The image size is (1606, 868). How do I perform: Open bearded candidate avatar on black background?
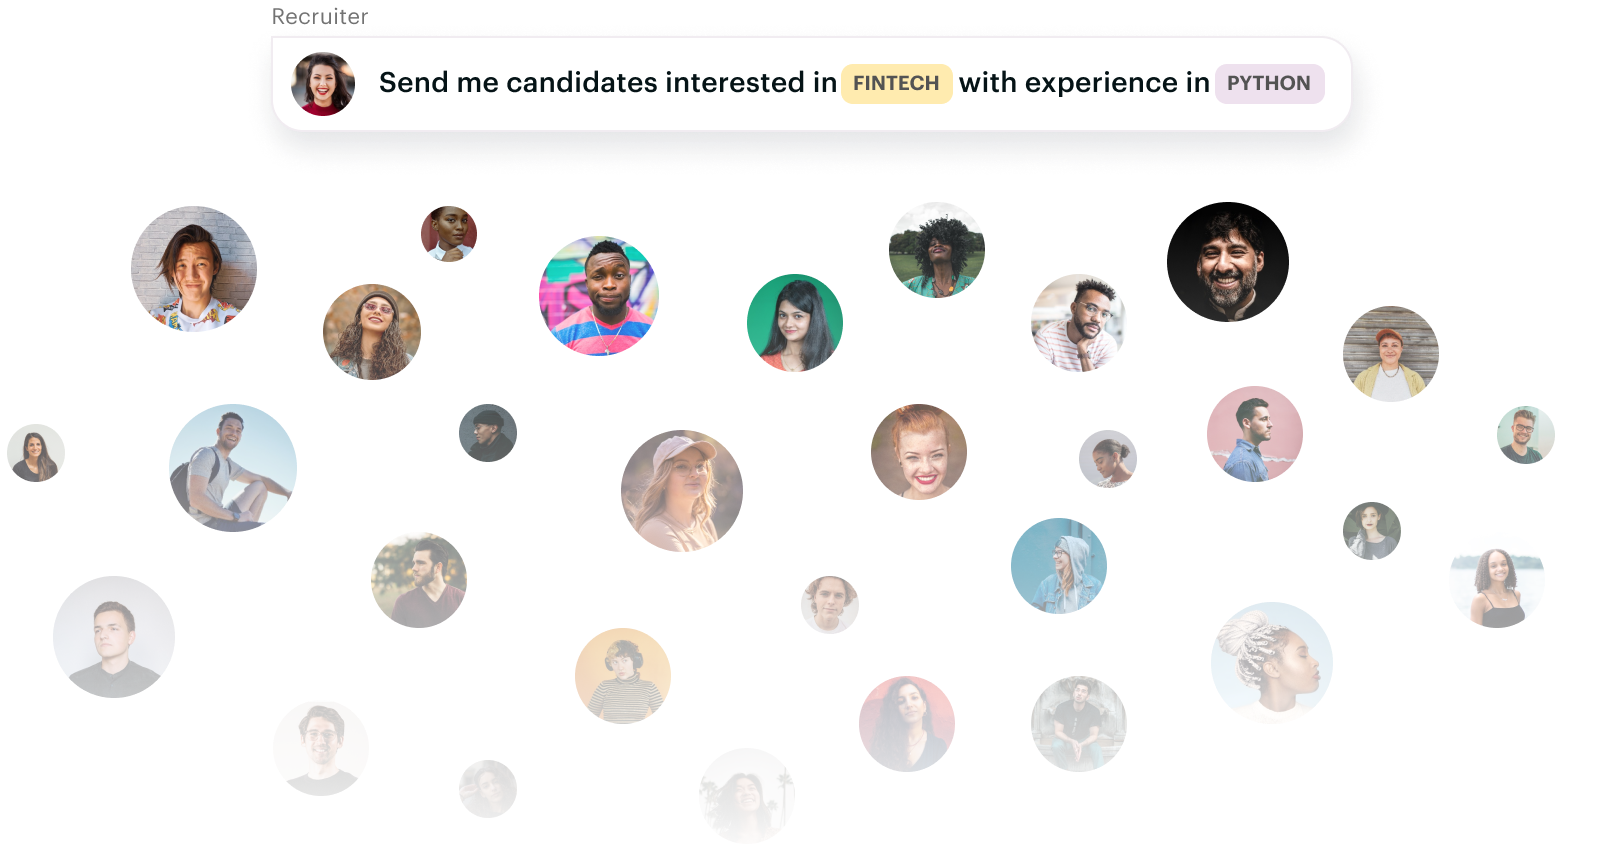coord(1228,262)
